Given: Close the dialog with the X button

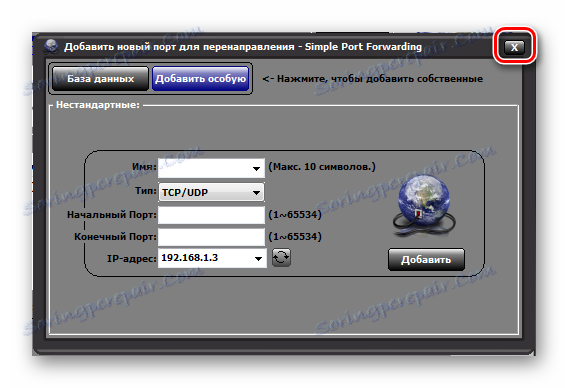Looking at the screenshot, I should (x=514, y=47).
